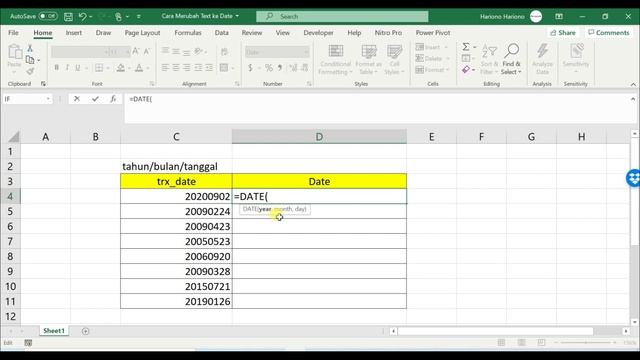
Task: Open the Sensitivity button
Action: click(576, 60)
